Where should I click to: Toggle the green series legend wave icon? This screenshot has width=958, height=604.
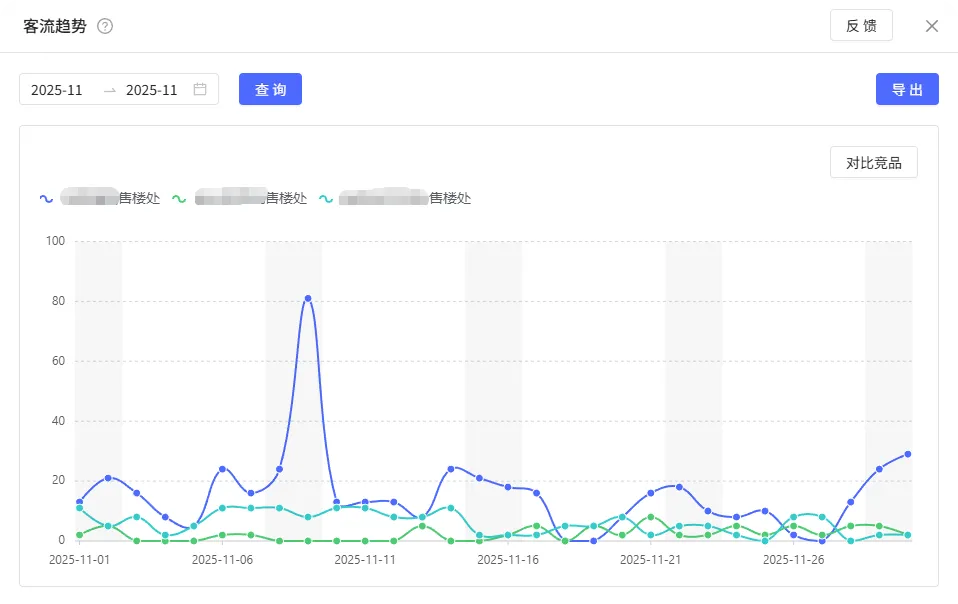coord(179,199)
